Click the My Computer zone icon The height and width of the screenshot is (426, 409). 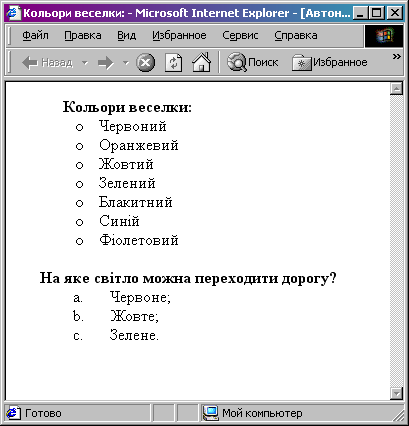coord(211,413)
